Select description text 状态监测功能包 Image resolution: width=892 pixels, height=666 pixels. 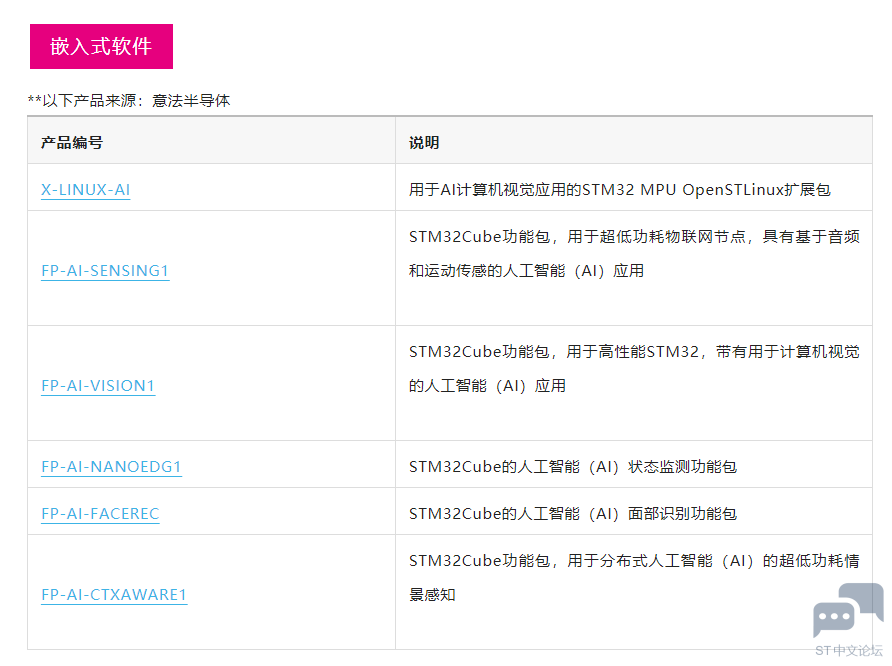coord(683,467)
